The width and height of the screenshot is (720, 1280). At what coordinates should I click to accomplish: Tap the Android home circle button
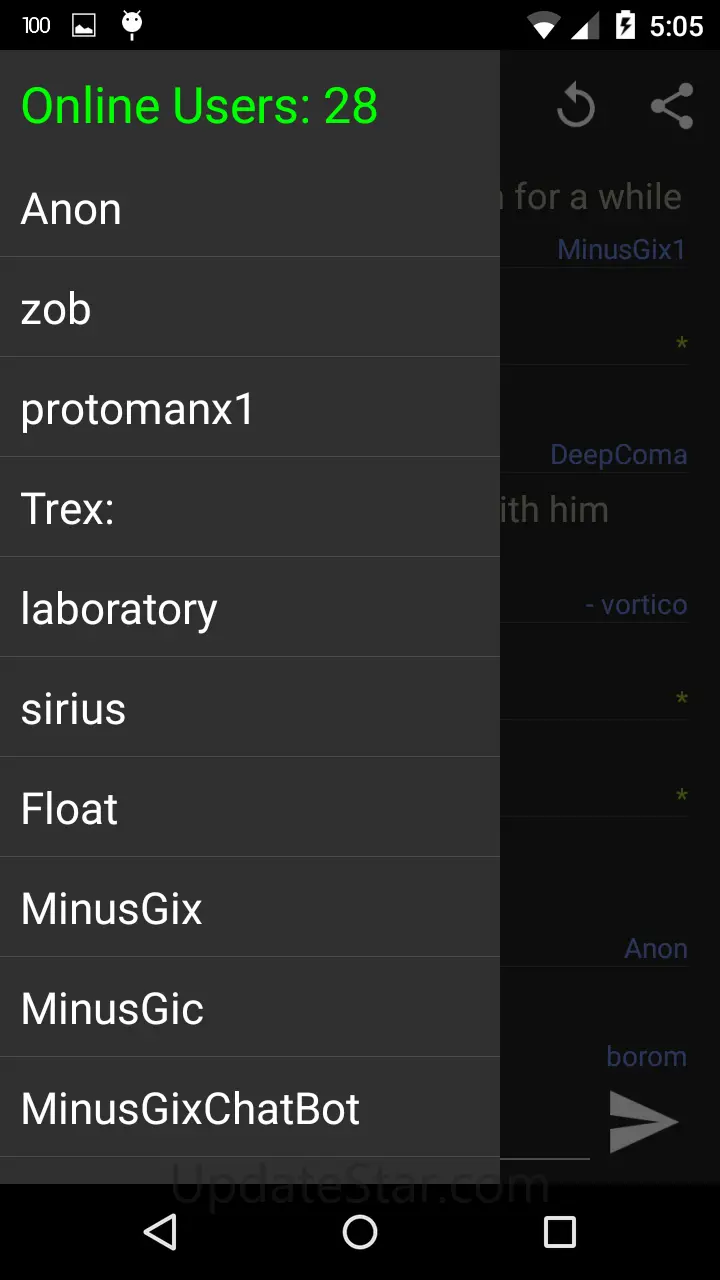point(360,1232)
